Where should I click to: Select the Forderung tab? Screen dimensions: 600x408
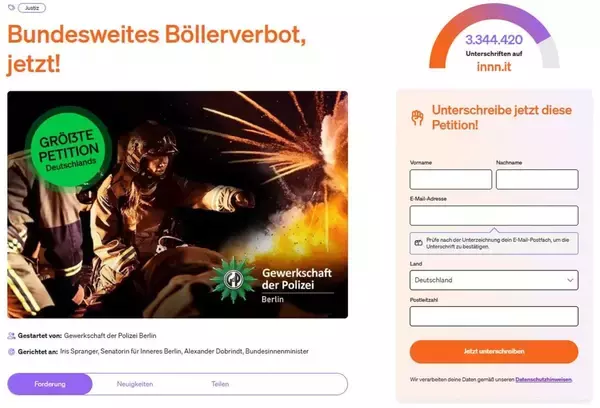(50, 384)
